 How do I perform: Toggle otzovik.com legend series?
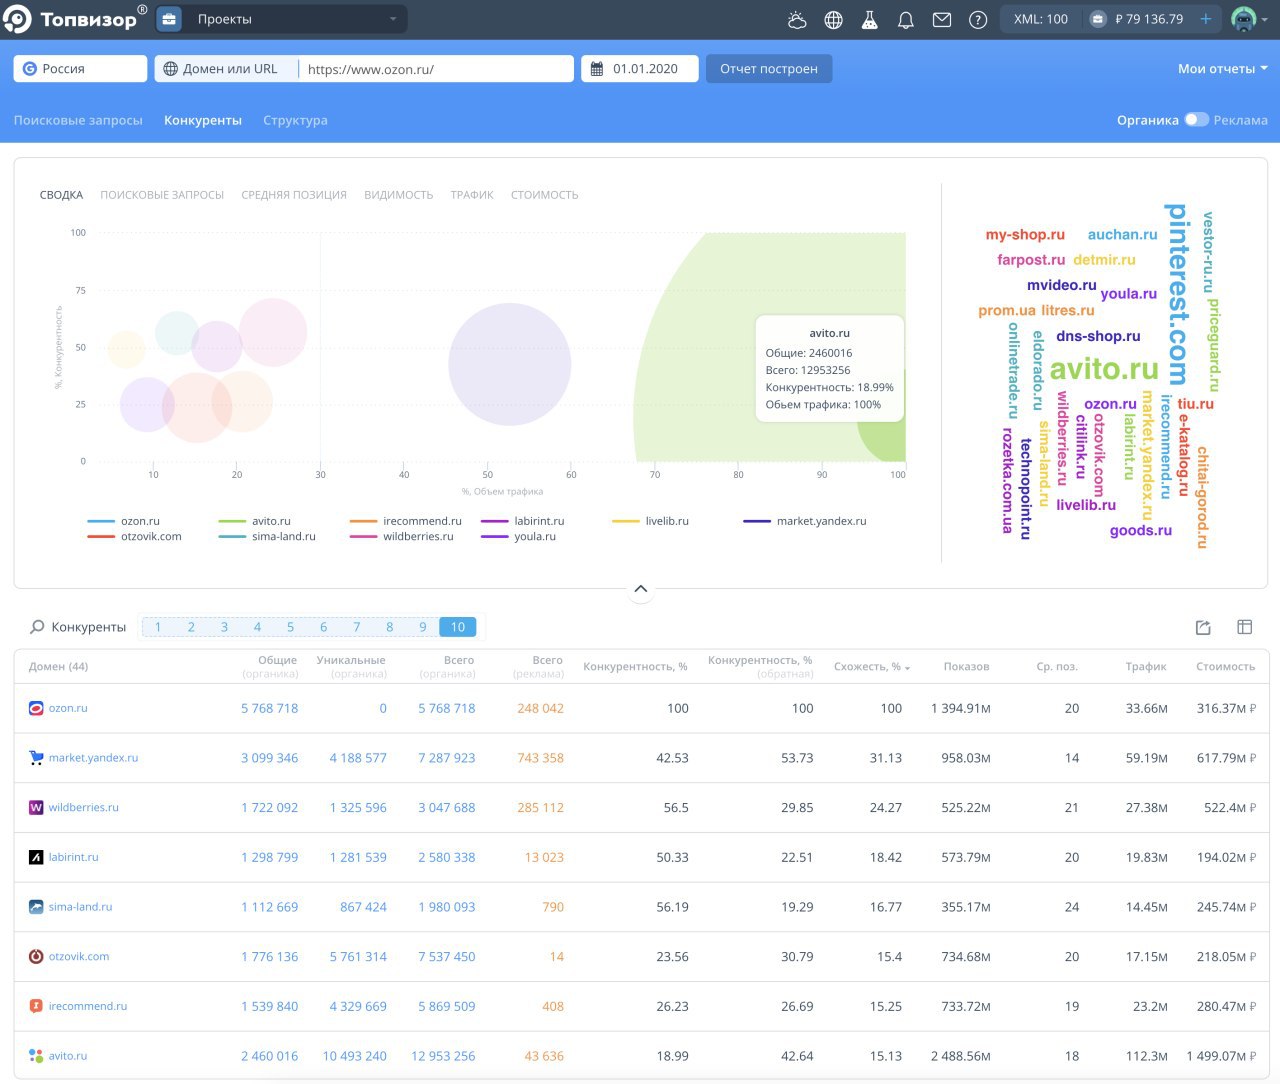134,536
